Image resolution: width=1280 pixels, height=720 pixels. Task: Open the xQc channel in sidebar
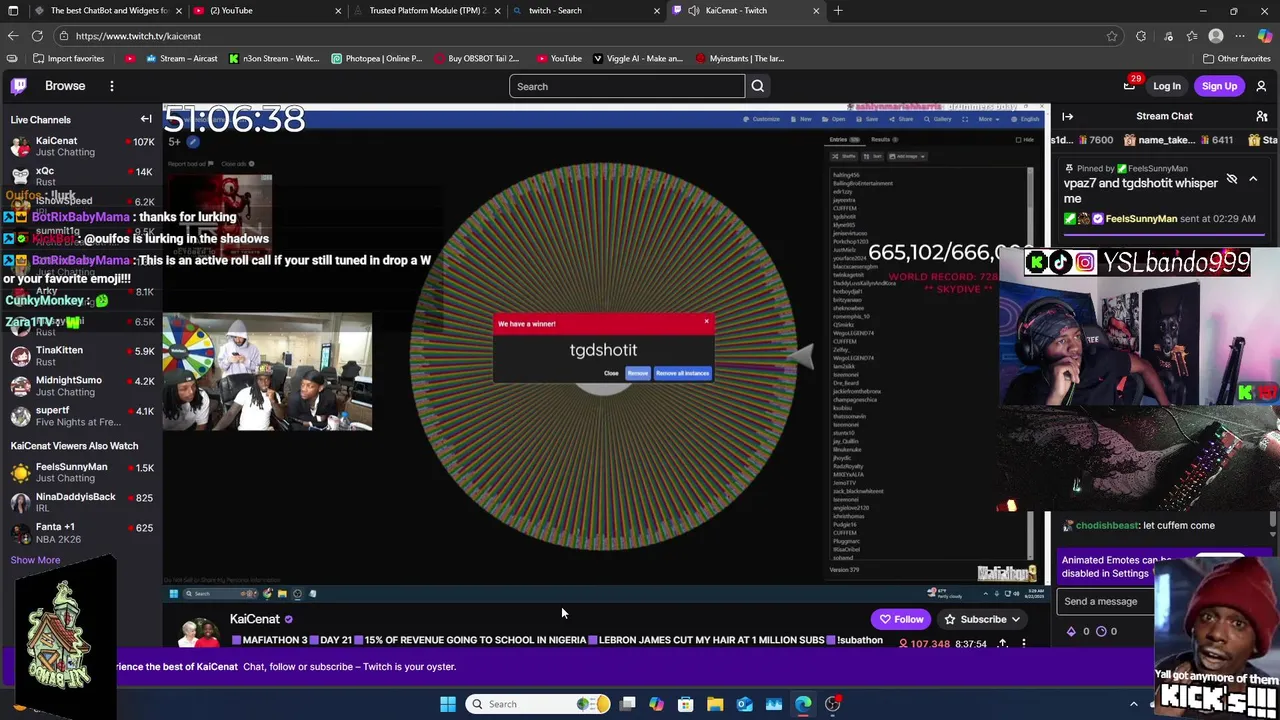click(x=81, y=176)
